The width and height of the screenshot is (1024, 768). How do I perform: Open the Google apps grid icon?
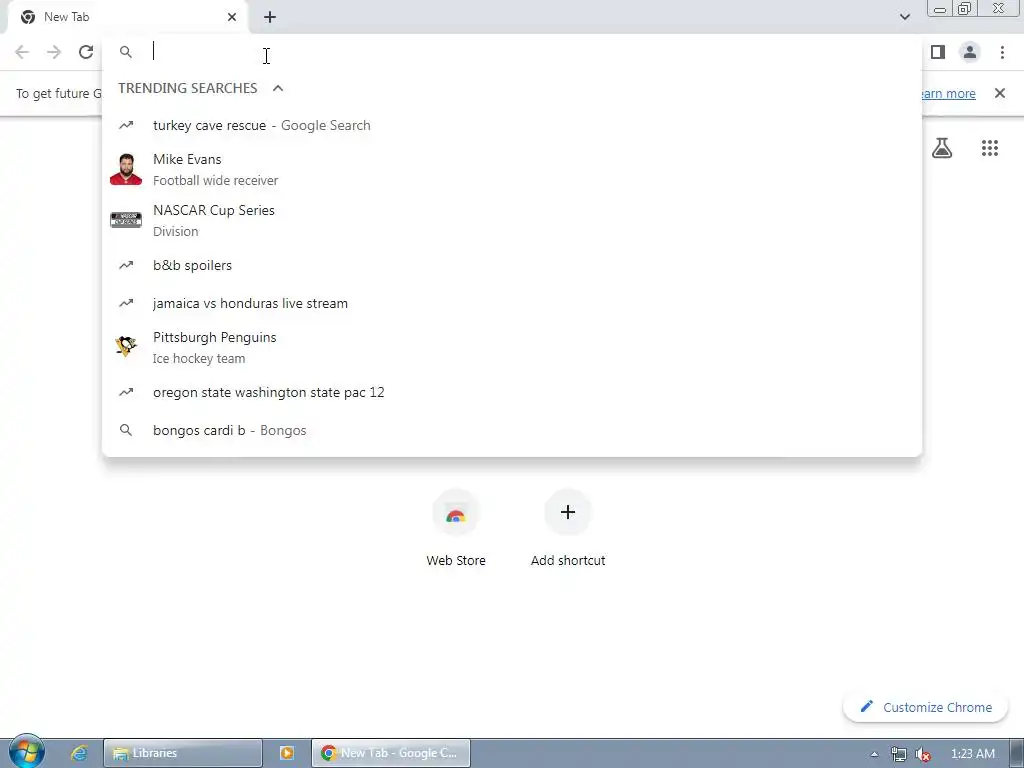click(990, 148)
